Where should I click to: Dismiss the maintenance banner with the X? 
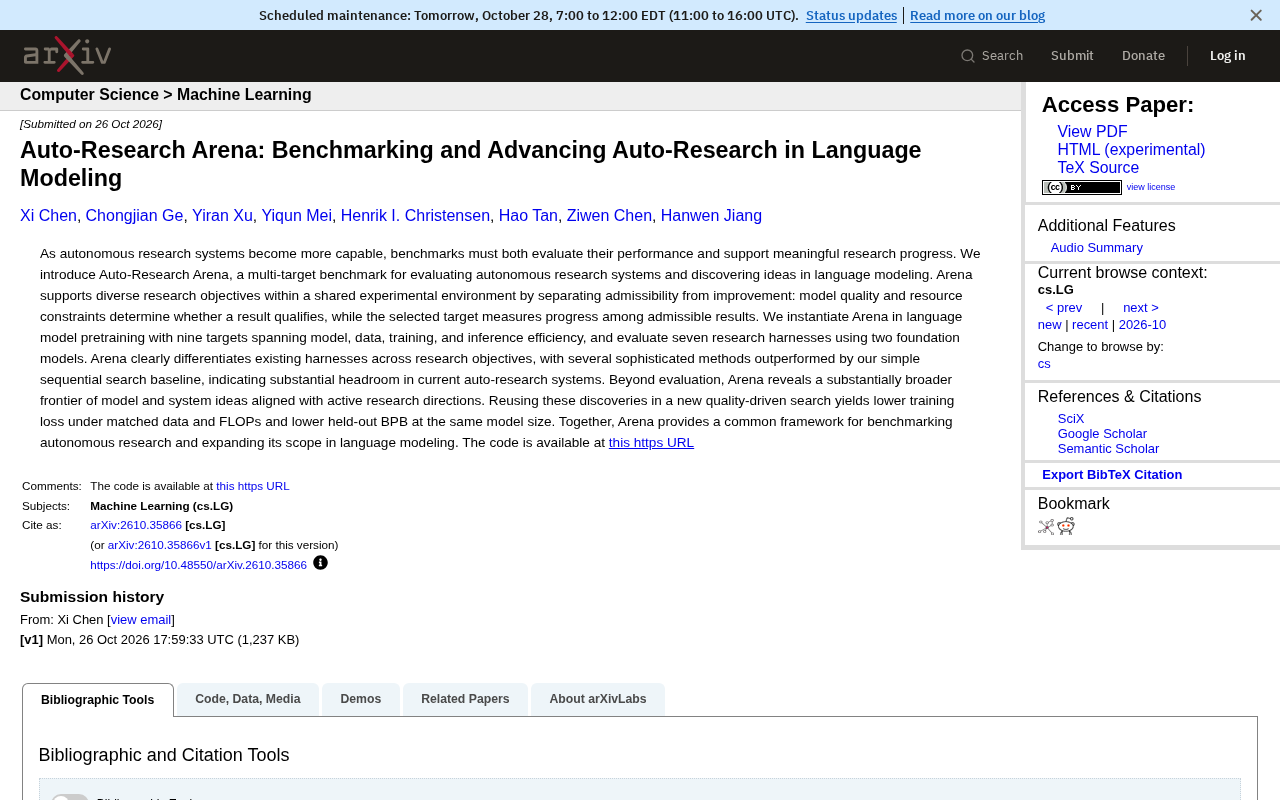coord(1256,15)
